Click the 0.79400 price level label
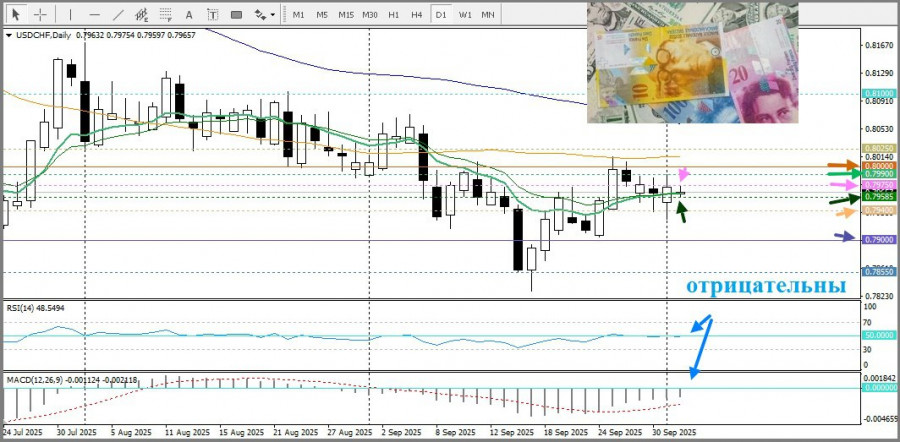Screen dimensions: 900x442 879,211
